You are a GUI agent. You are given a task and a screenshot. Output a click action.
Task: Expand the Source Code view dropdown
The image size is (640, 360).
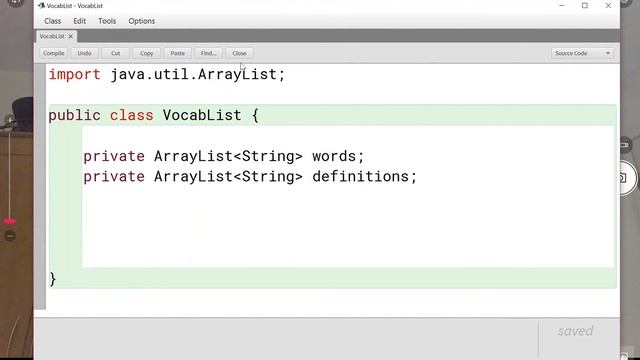coord(582,53)
